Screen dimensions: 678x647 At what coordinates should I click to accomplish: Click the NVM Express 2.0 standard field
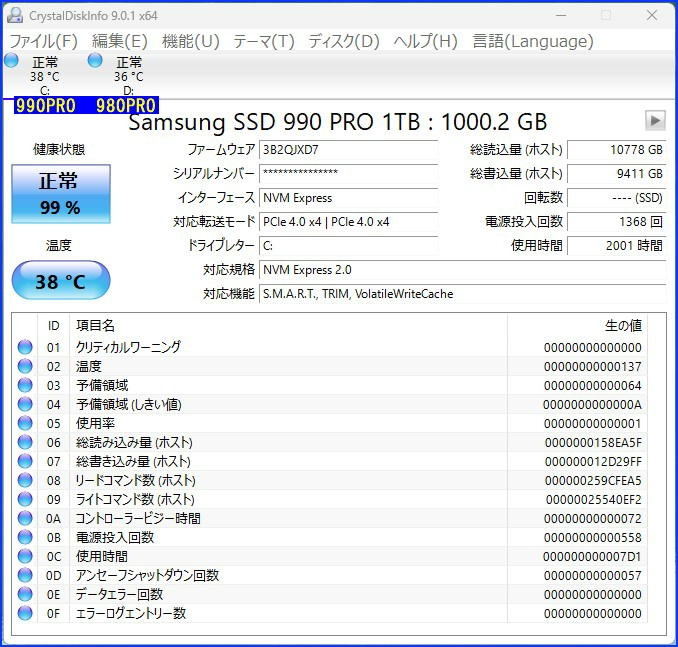463,270
